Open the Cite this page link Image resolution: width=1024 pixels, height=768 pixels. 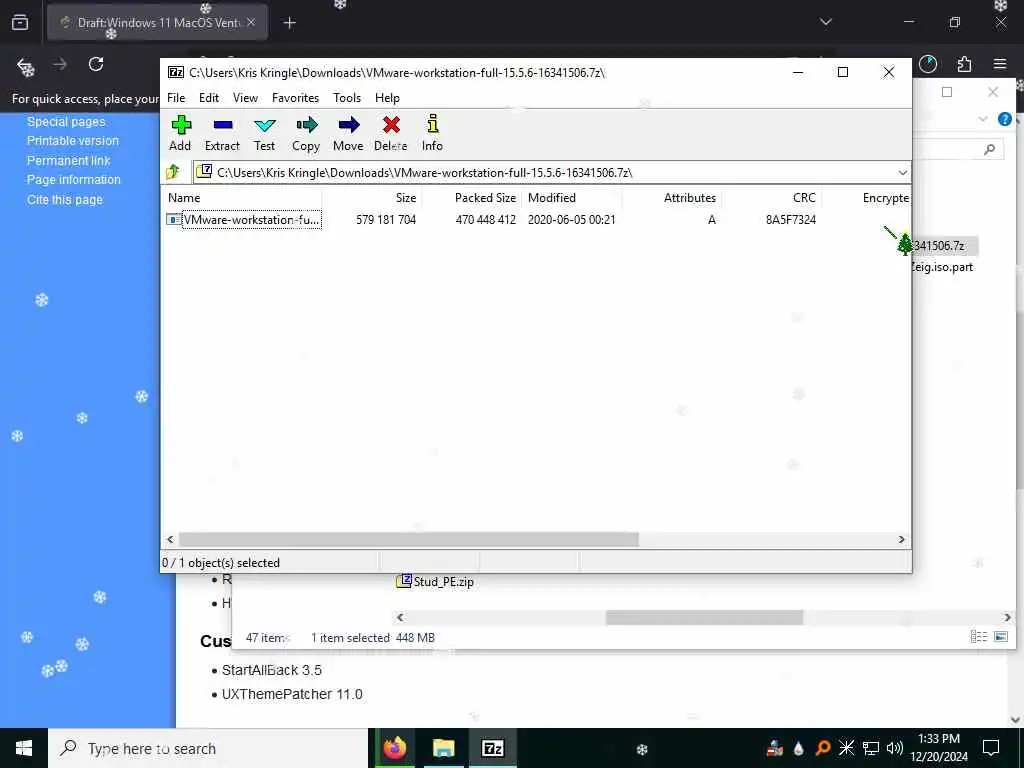point(65,200)
